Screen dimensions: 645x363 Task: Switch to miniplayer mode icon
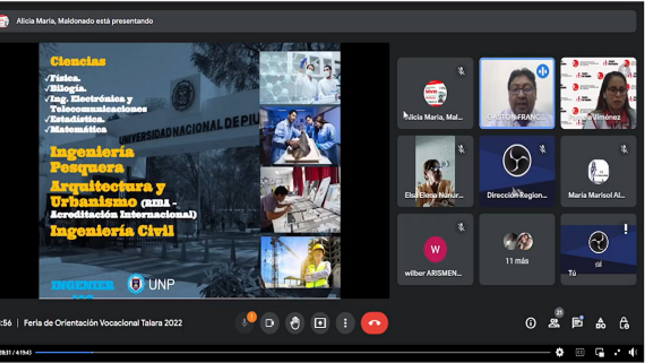[599, 352]
